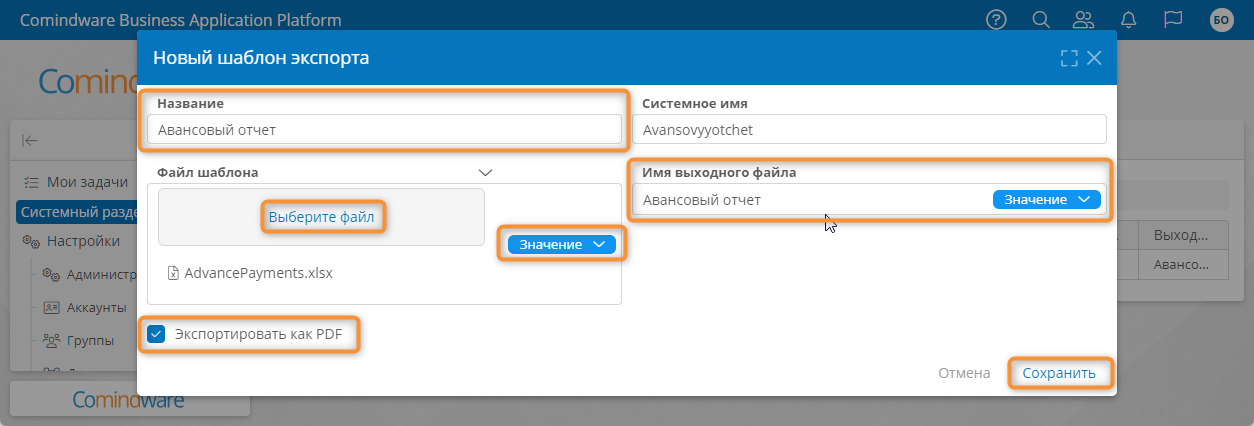The image size is (1254, 426).
Task: Maximize the dialog with the fullscreen icon
Action: click(x=1069, y=58)
